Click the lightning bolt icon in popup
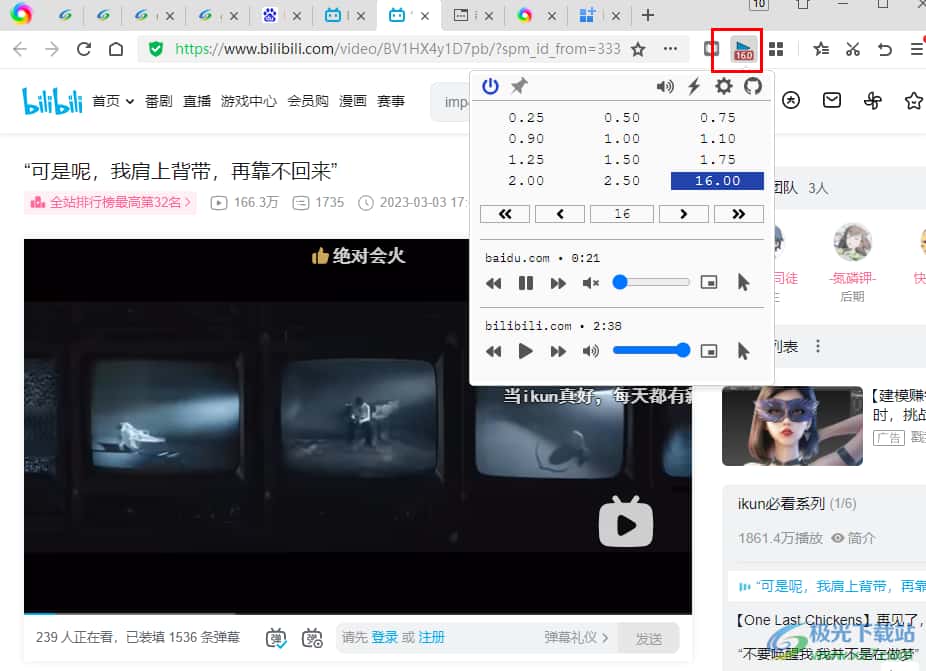This screenshot has height=671, width=926. point(694,86)
